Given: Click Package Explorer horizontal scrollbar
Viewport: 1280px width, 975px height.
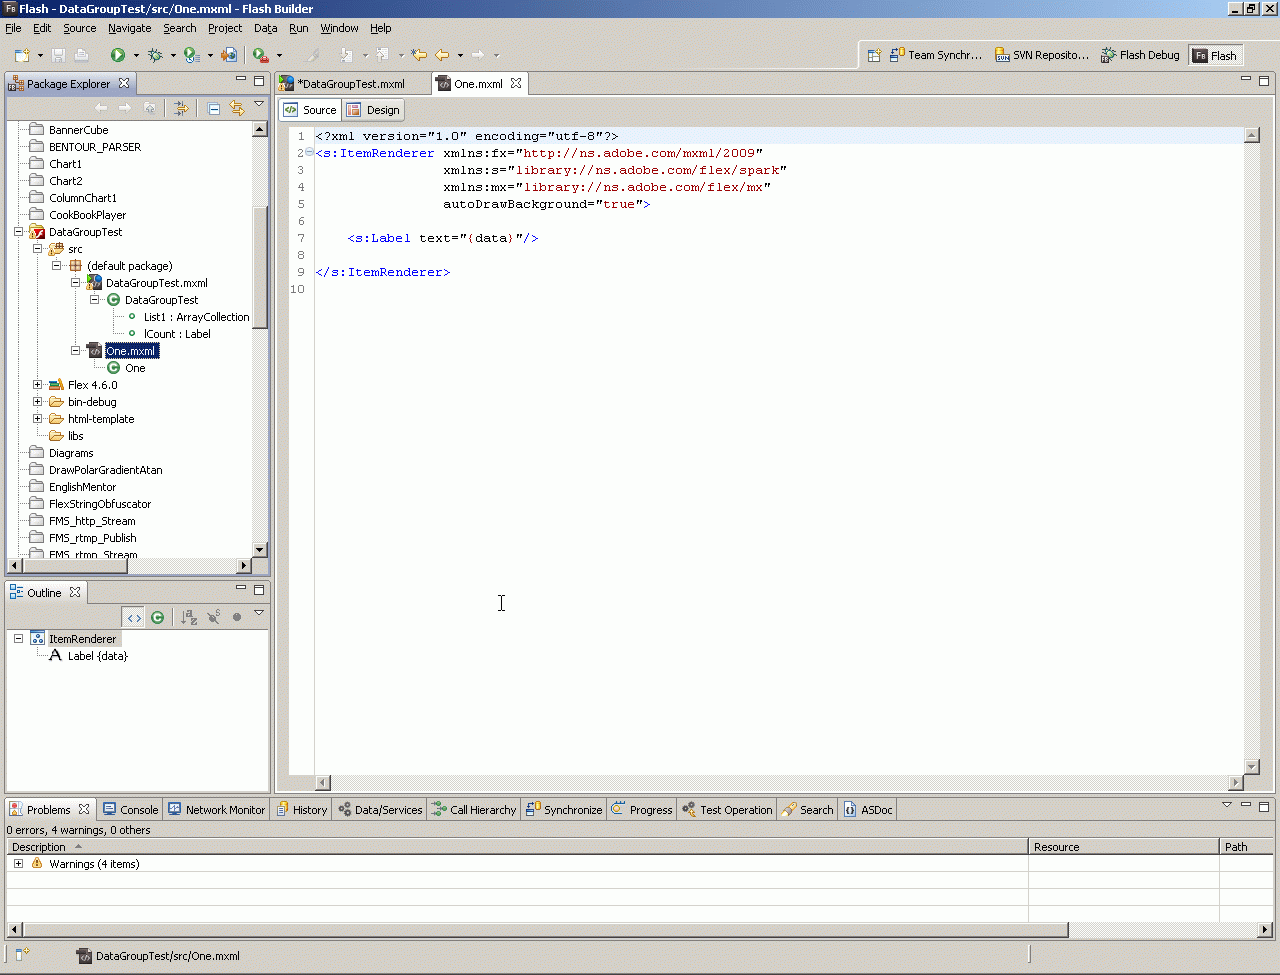Looking at the screenshot, I should [x=75, y=566].
